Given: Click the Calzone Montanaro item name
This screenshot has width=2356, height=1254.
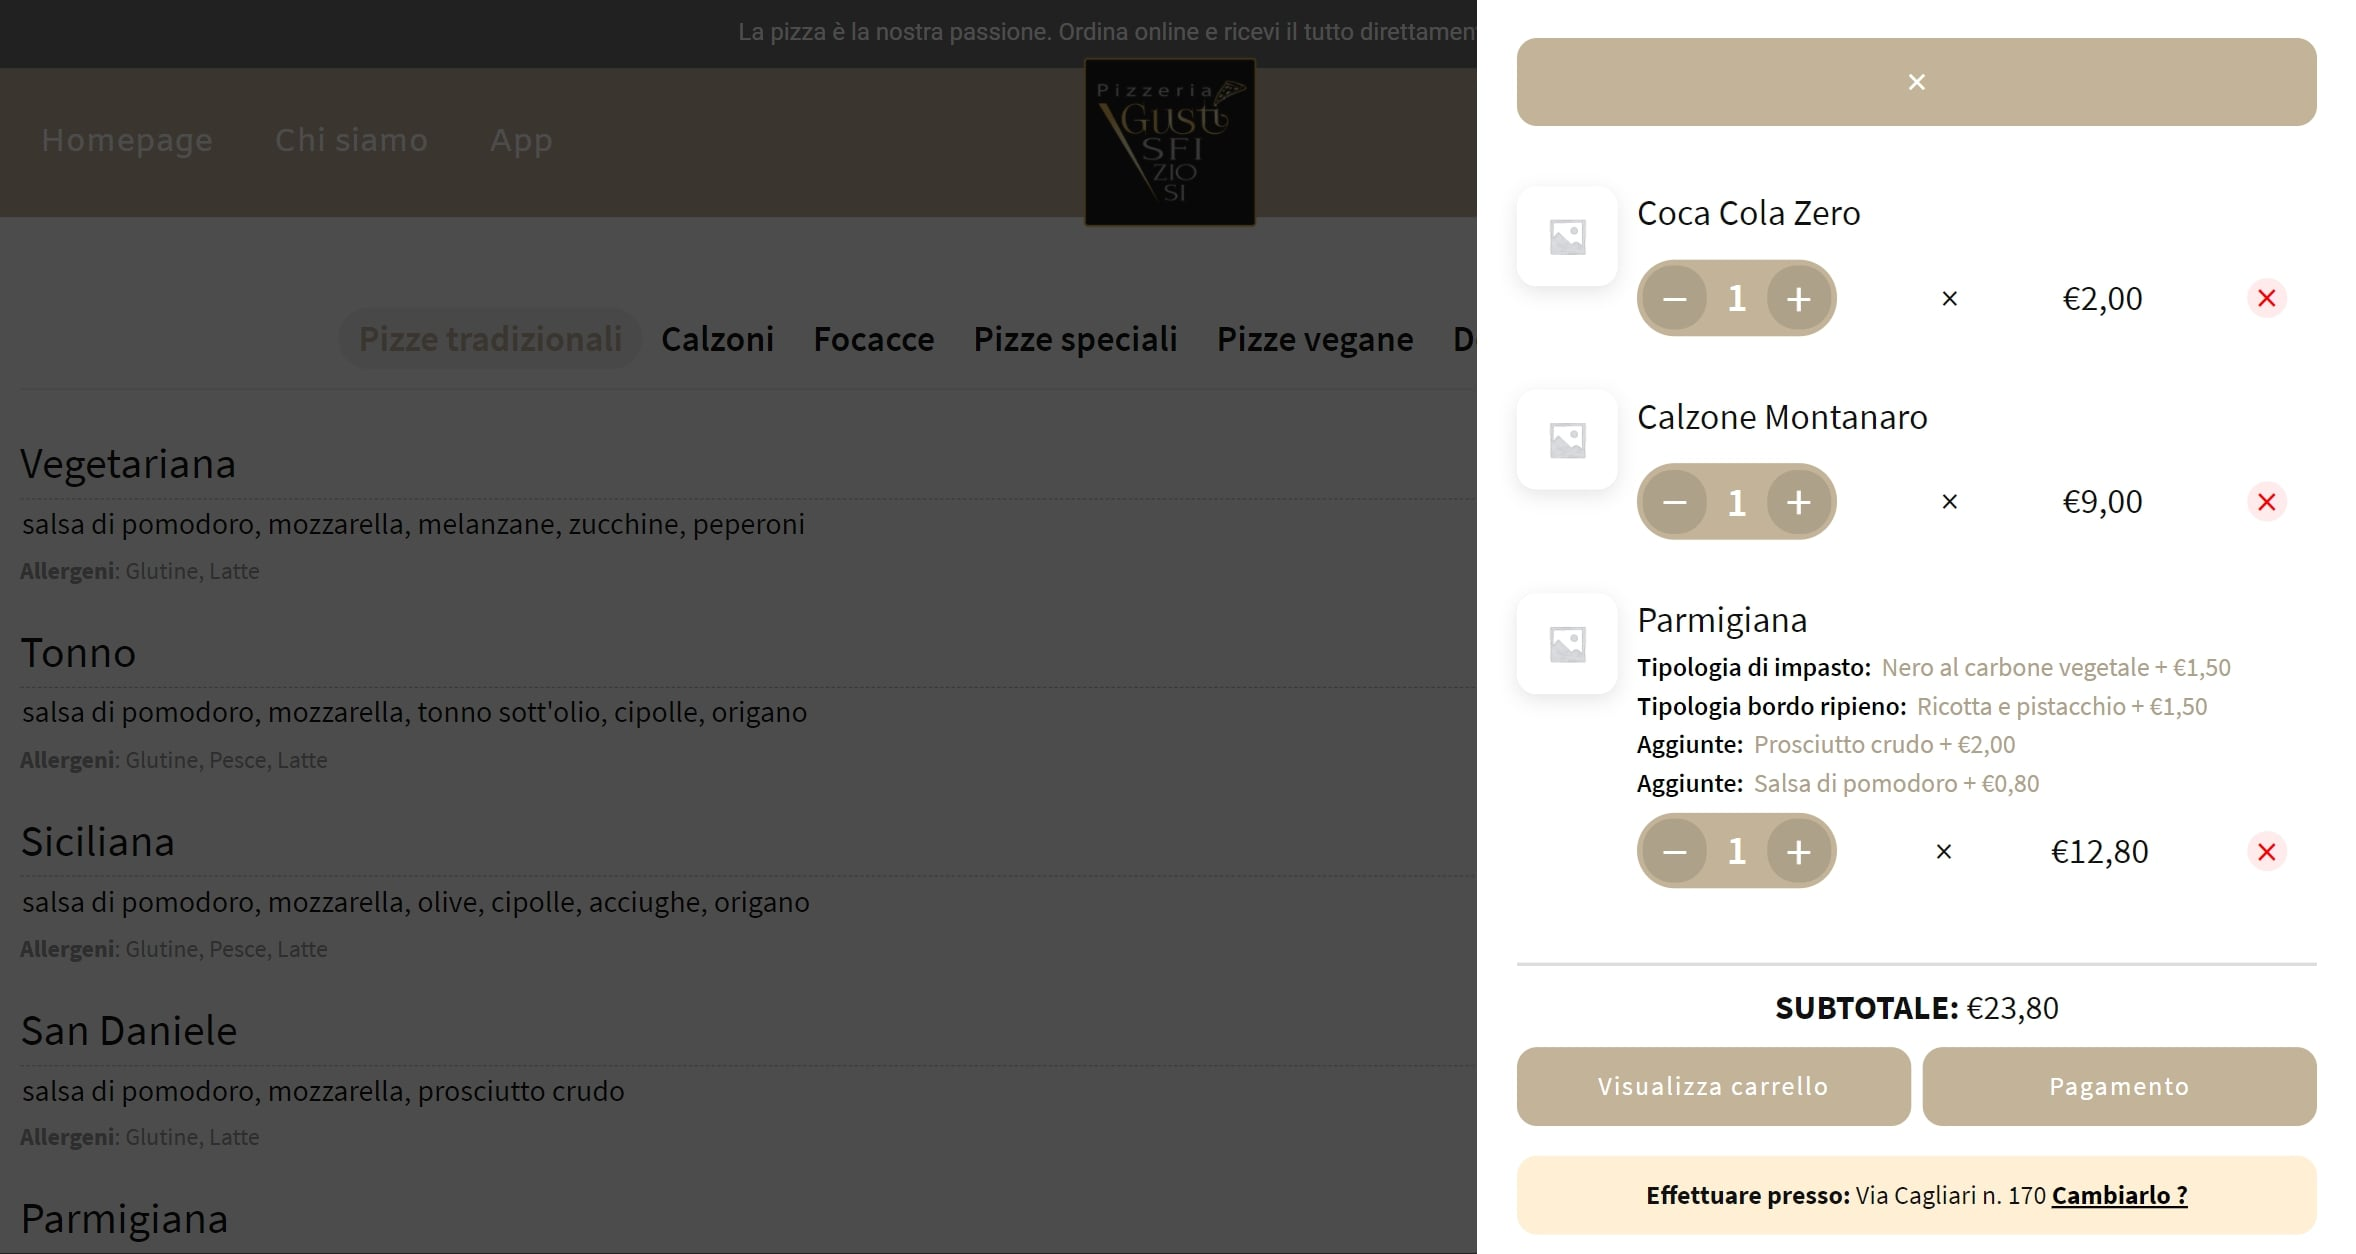Looking at the screenshot, I should click(x=1782, y=417).
